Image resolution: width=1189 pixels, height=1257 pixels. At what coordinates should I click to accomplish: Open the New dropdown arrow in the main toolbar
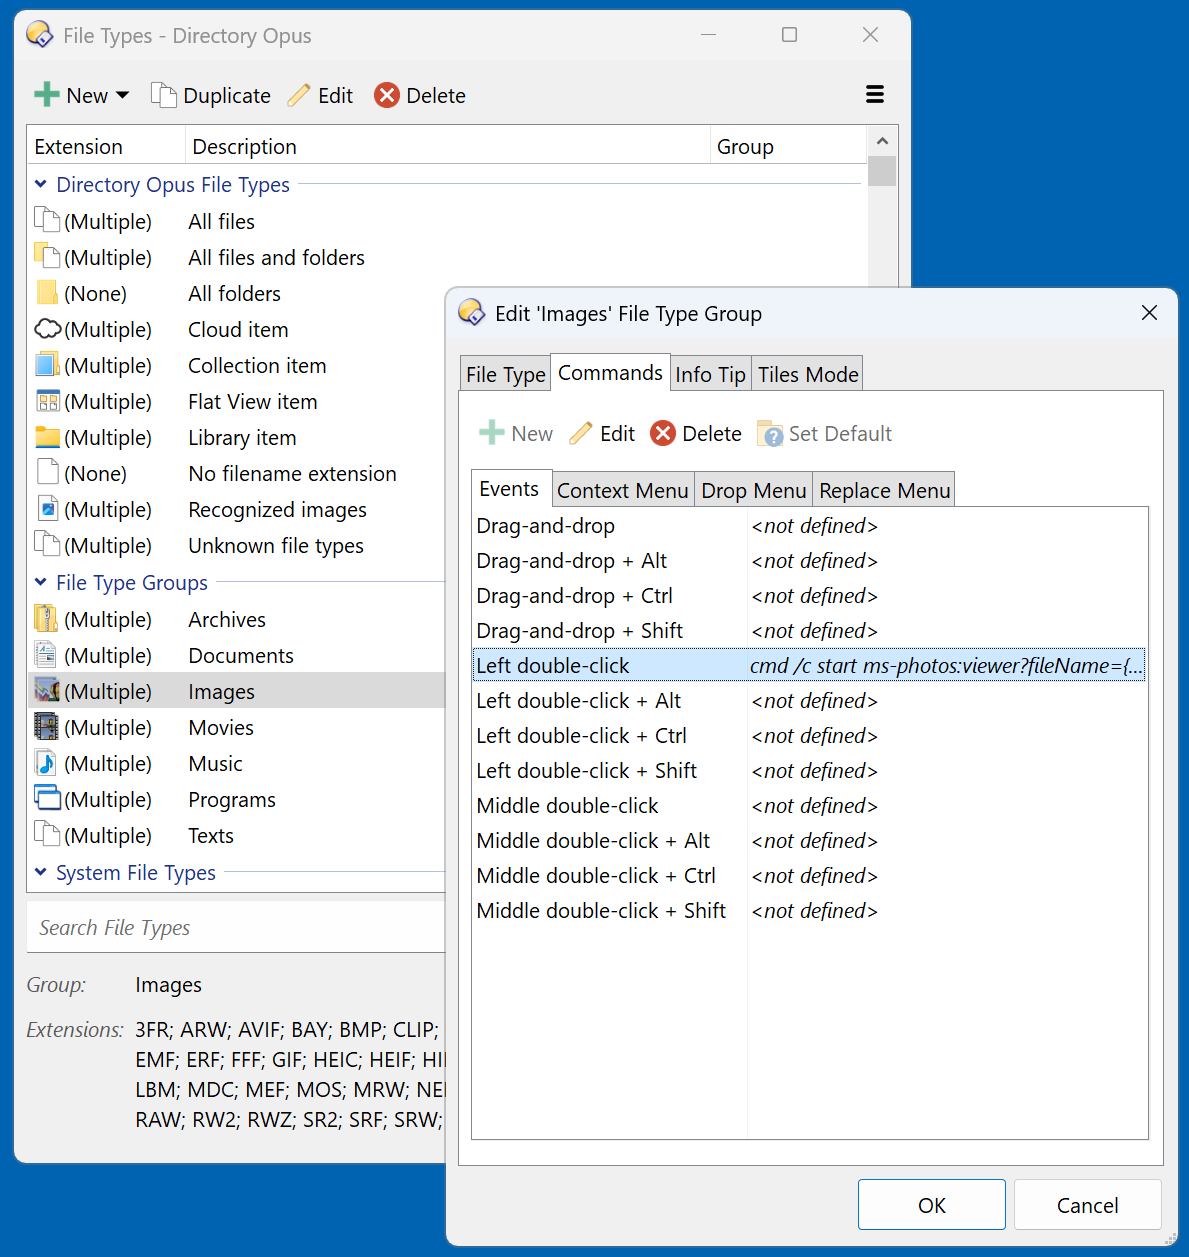click(x=123, y=96)
